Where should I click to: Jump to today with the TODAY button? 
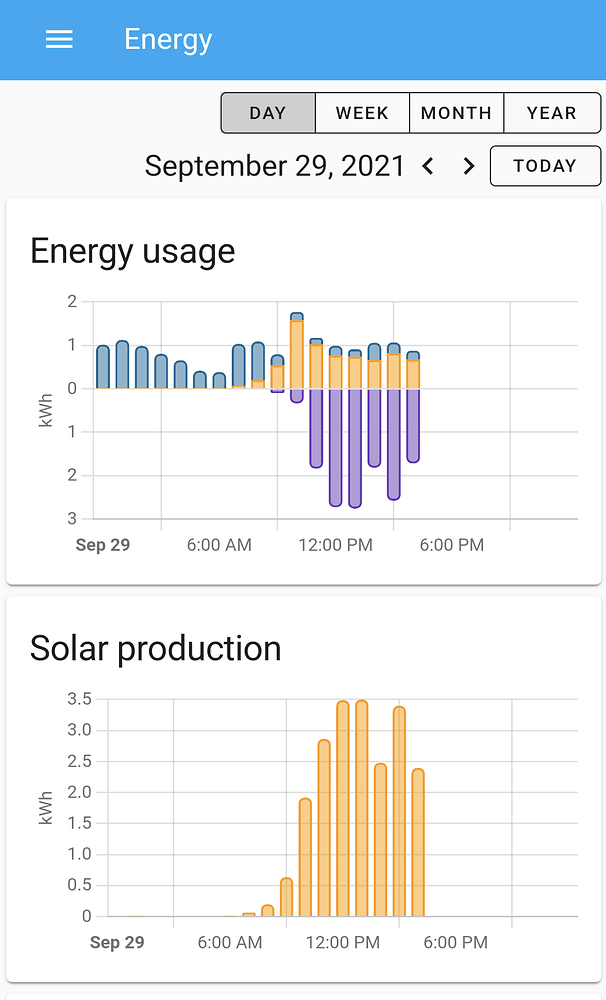[x=546, y=166]
